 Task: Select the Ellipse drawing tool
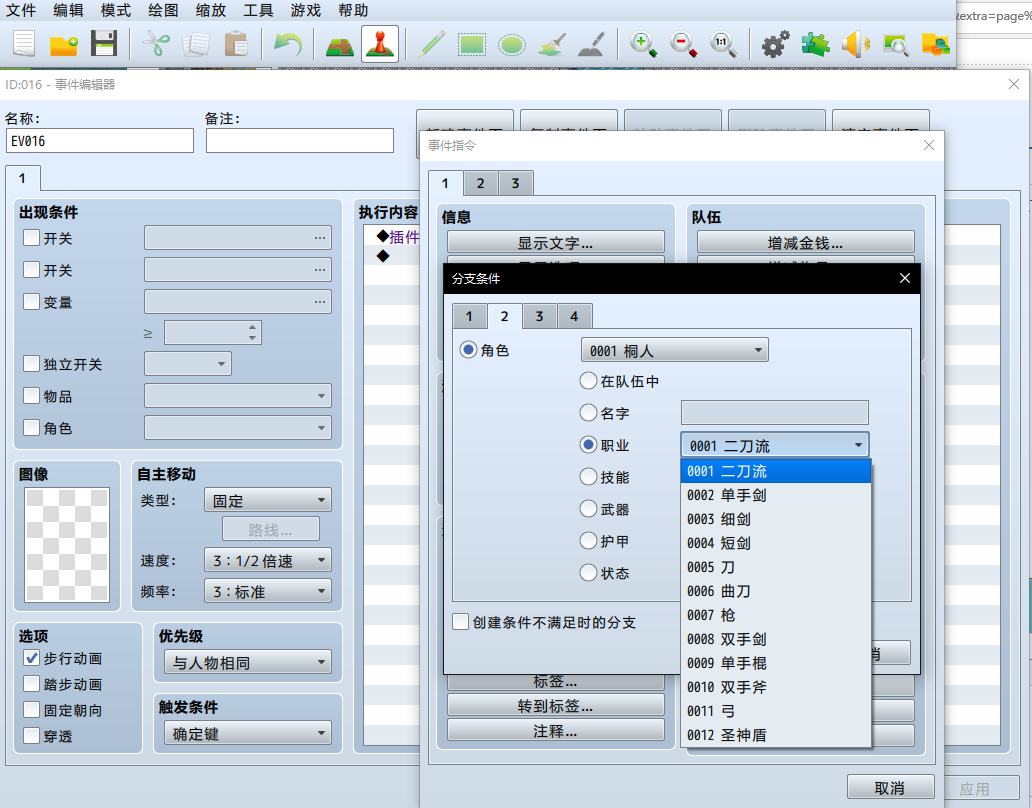511,44
